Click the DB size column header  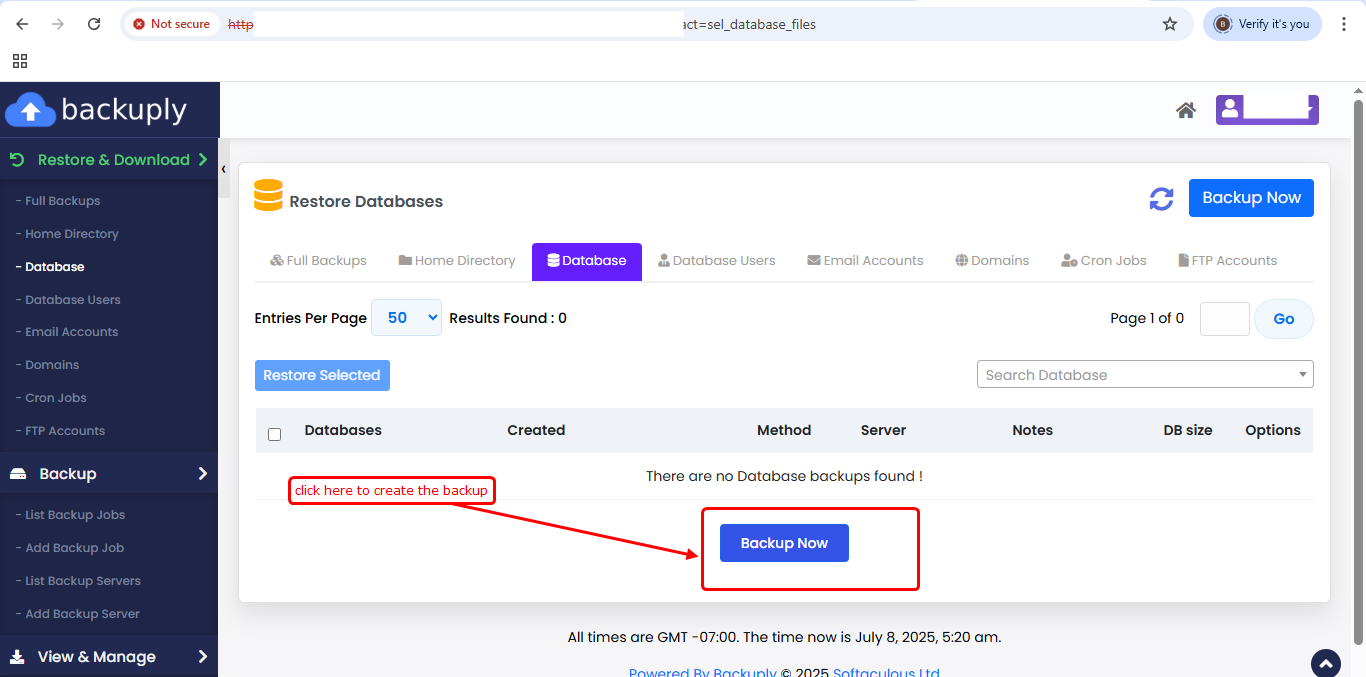(x=1188, y=430)
